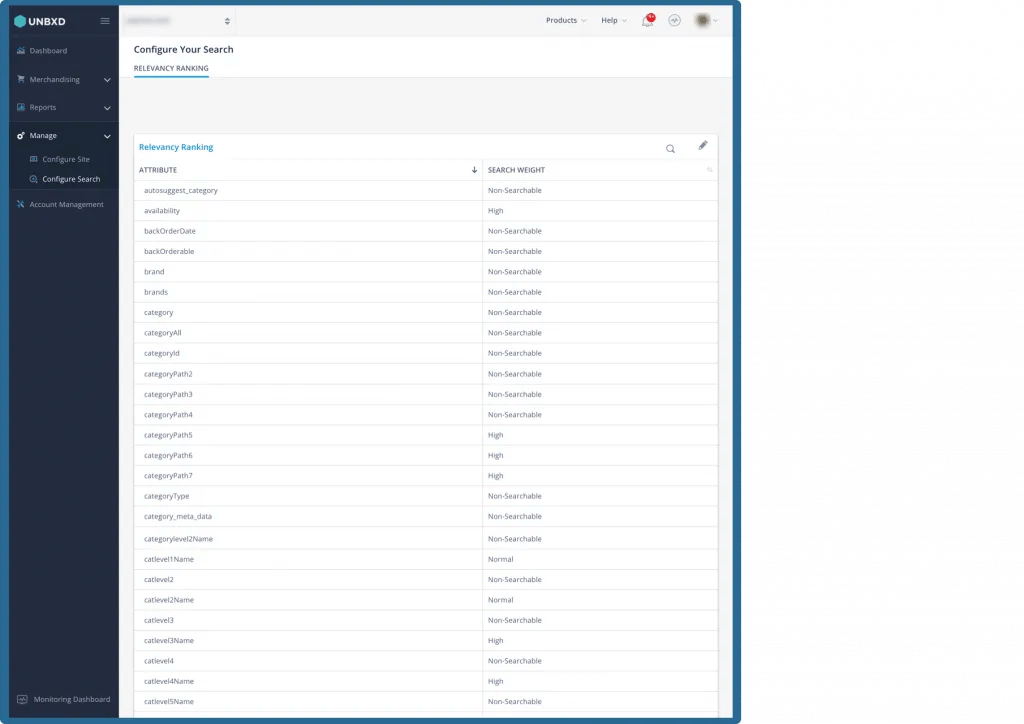1024x724 pixels.
Task: Open the site selector dropdown
Action: [x=178, y=21]
